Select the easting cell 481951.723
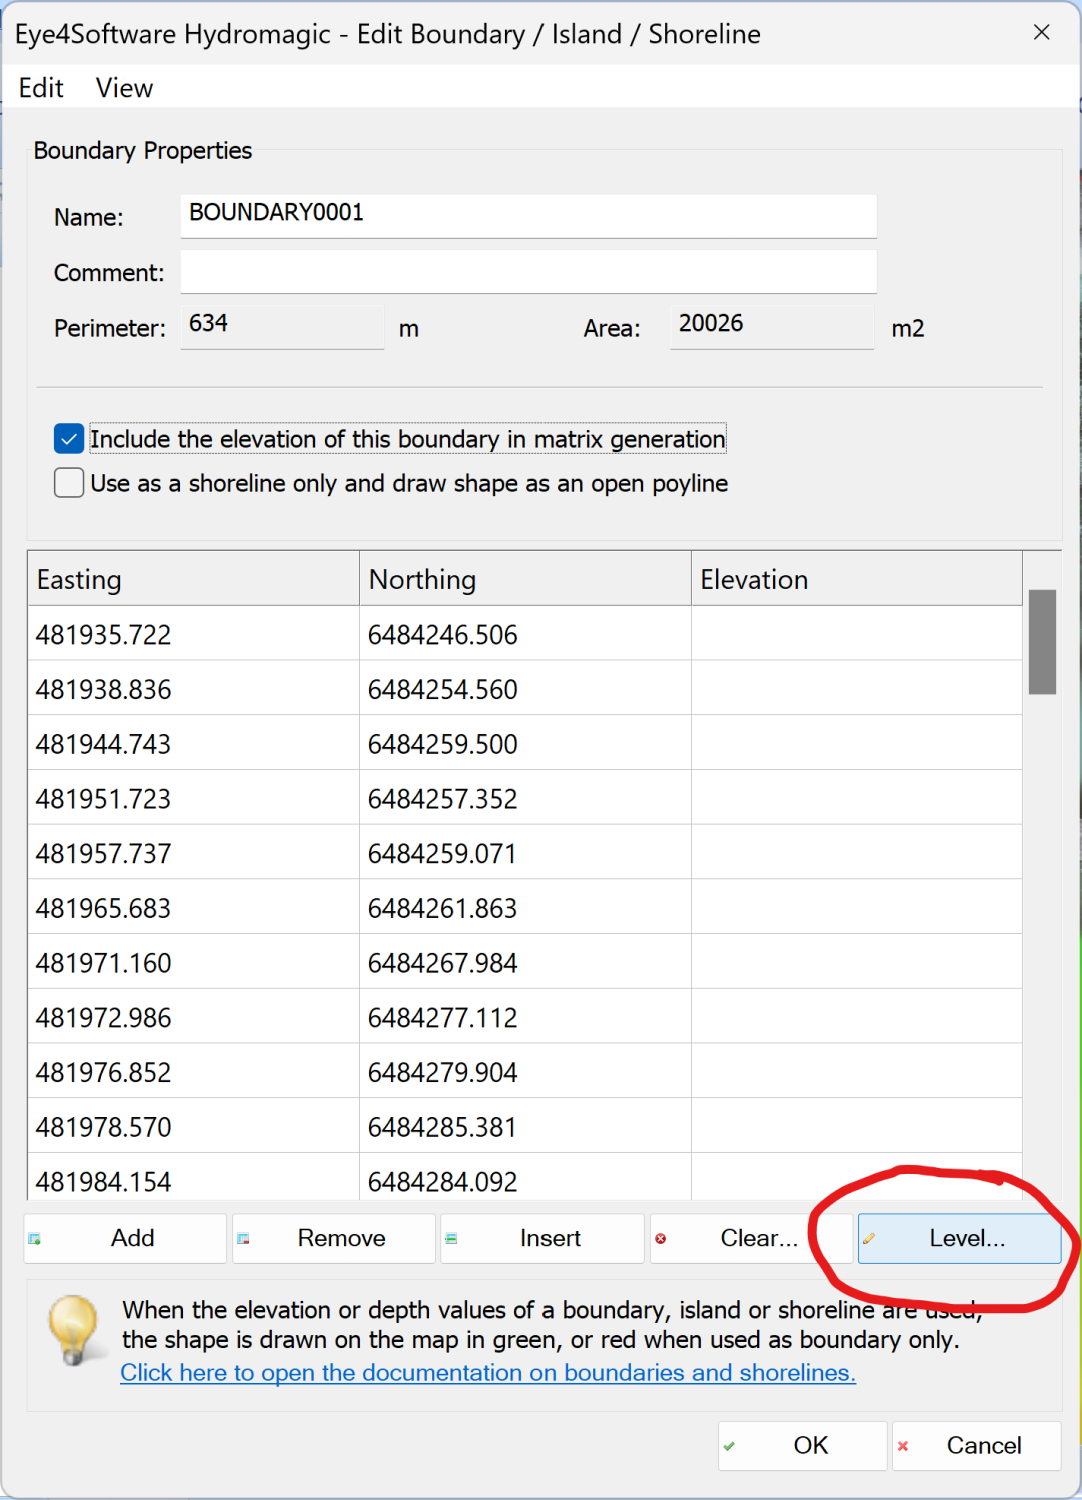The image size is (1082, 1500). [x=193, y=798]
